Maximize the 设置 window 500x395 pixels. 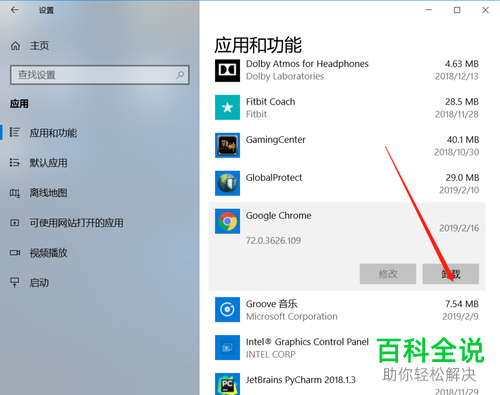pos(457,10)
